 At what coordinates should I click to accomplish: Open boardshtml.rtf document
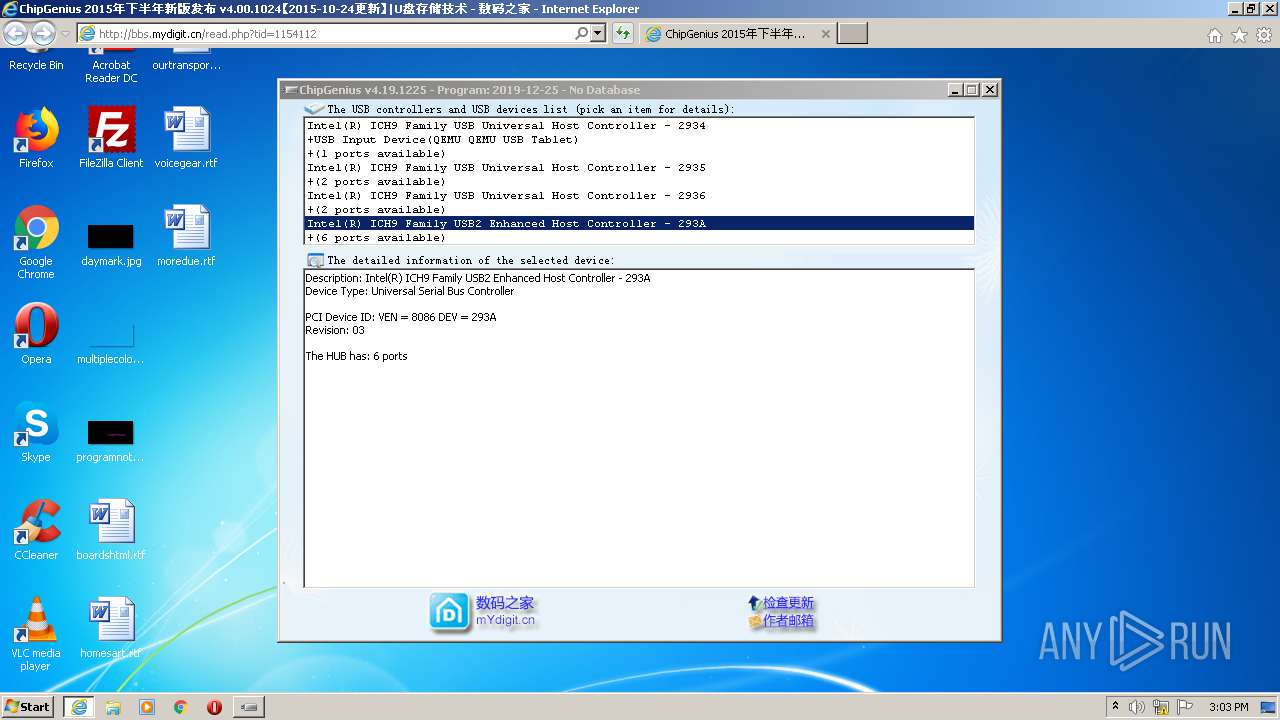tap(111, 530)
